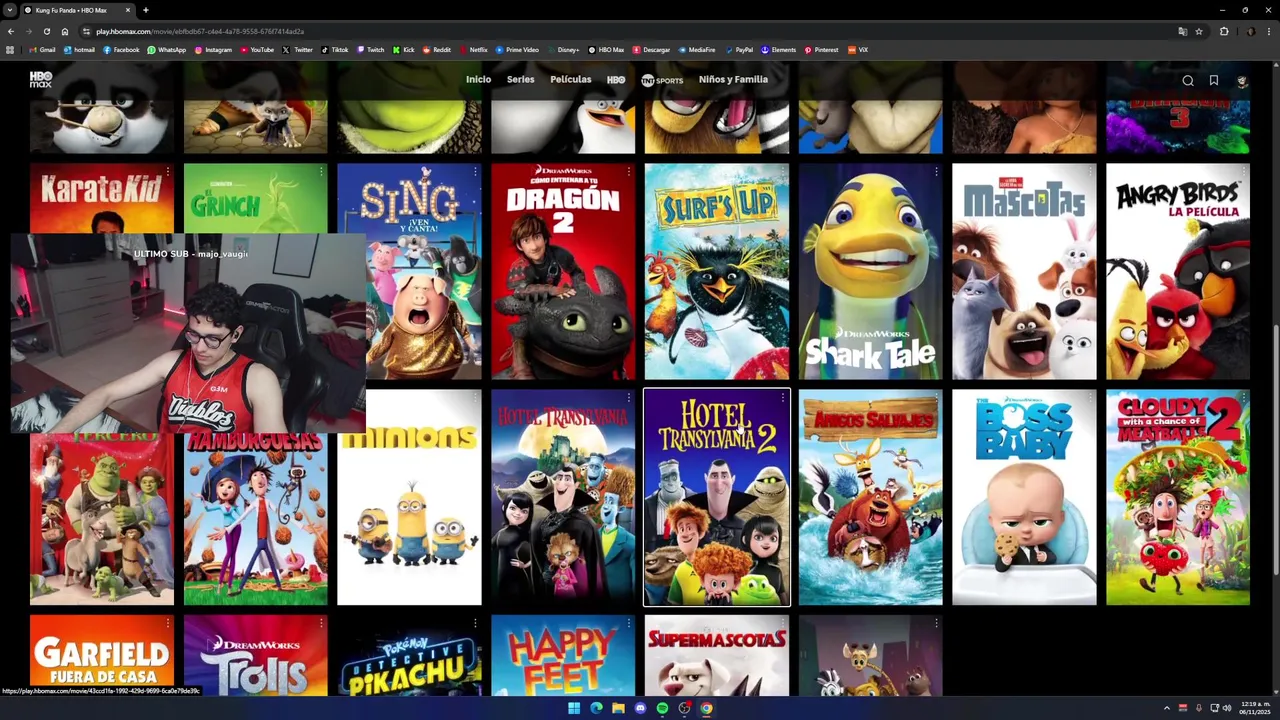This screenshot has width=1280, height=720.
Task: Open the Supermascotas poster
Action: [717, 655]
